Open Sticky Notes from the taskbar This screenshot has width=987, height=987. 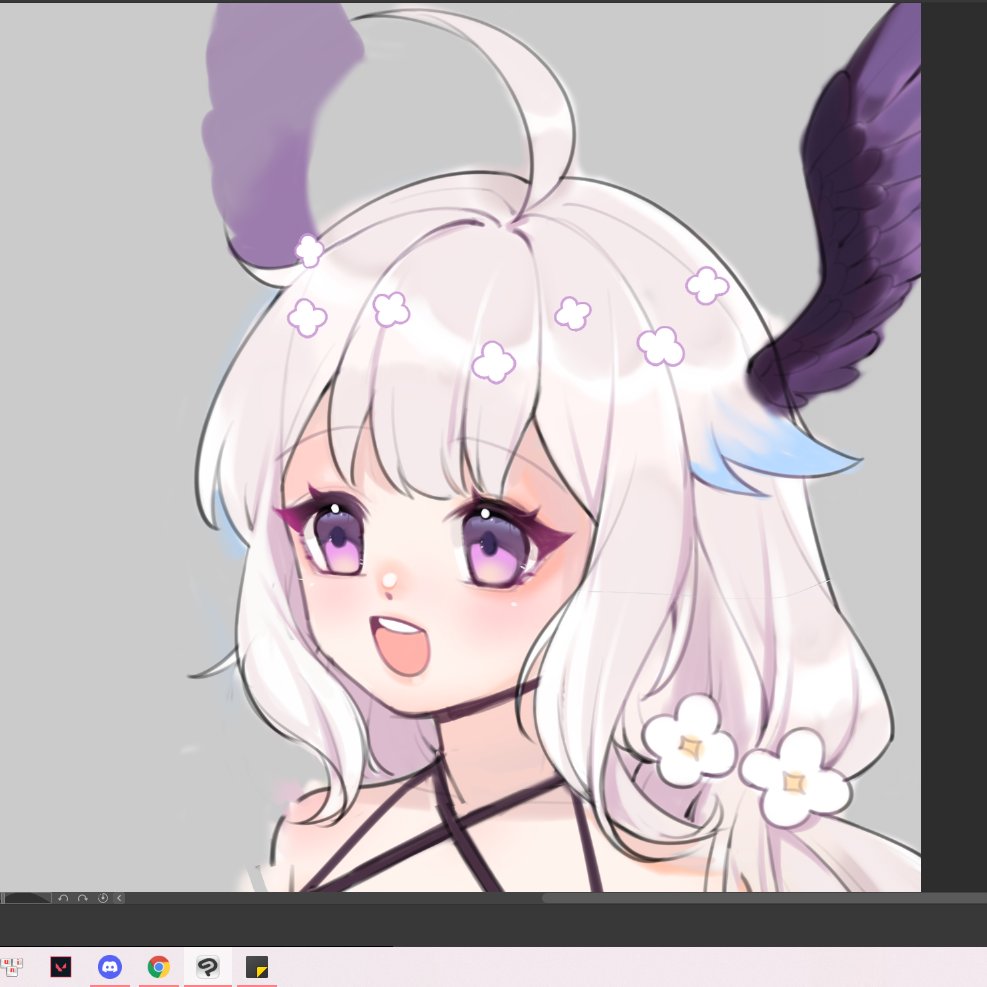pyautogui.click(x=257, y=967)
